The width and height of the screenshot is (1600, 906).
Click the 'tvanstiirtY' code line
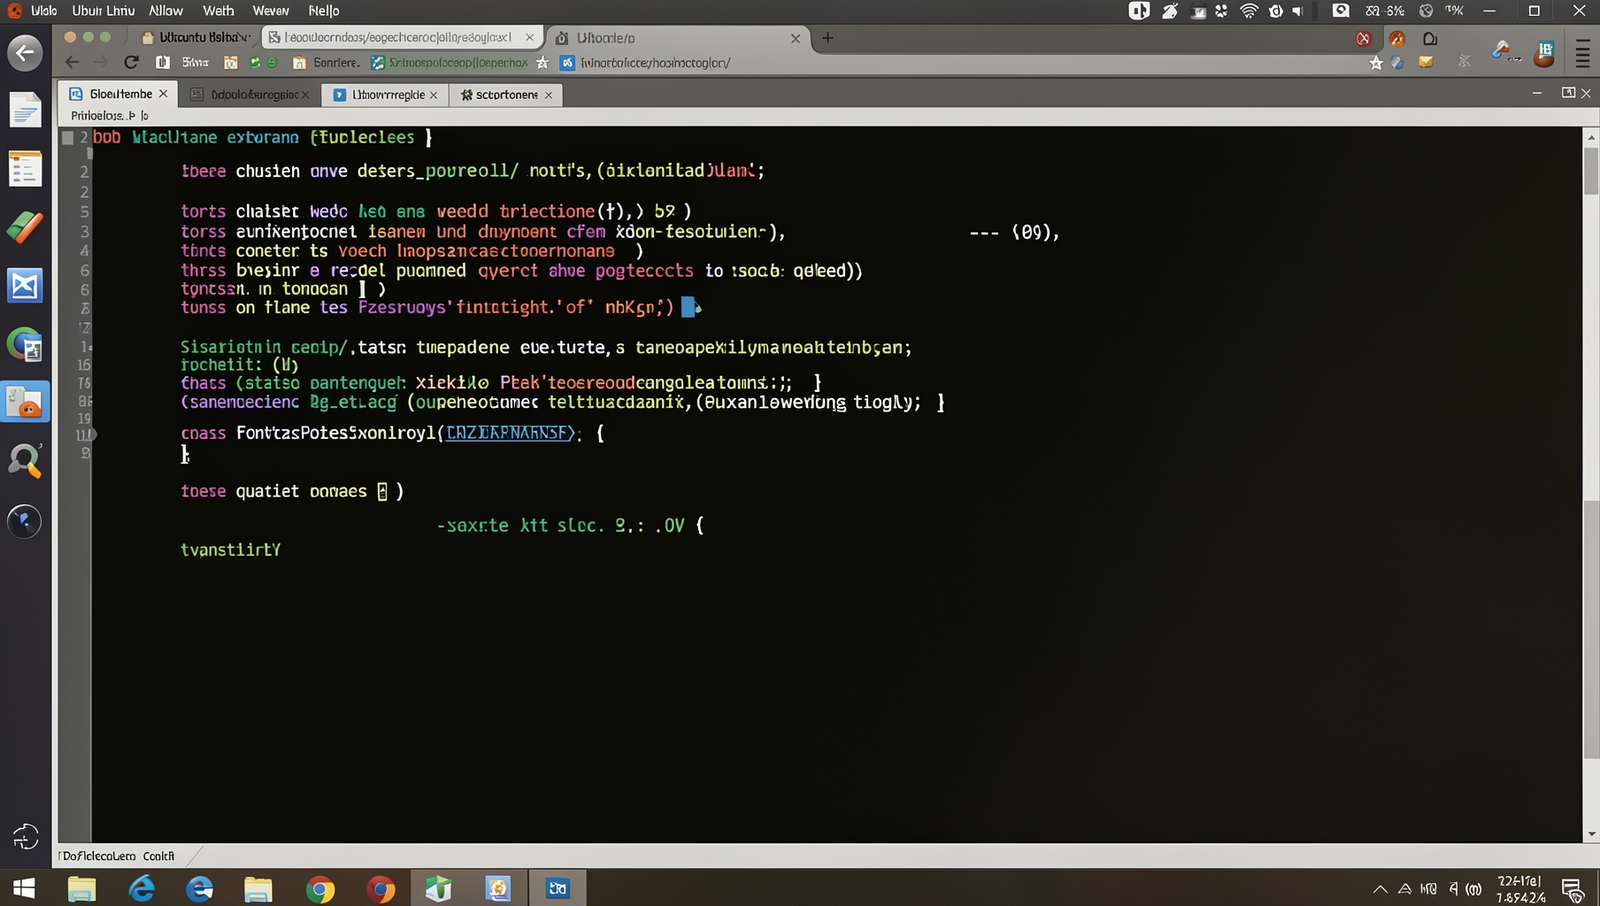(x=230, y=550)
